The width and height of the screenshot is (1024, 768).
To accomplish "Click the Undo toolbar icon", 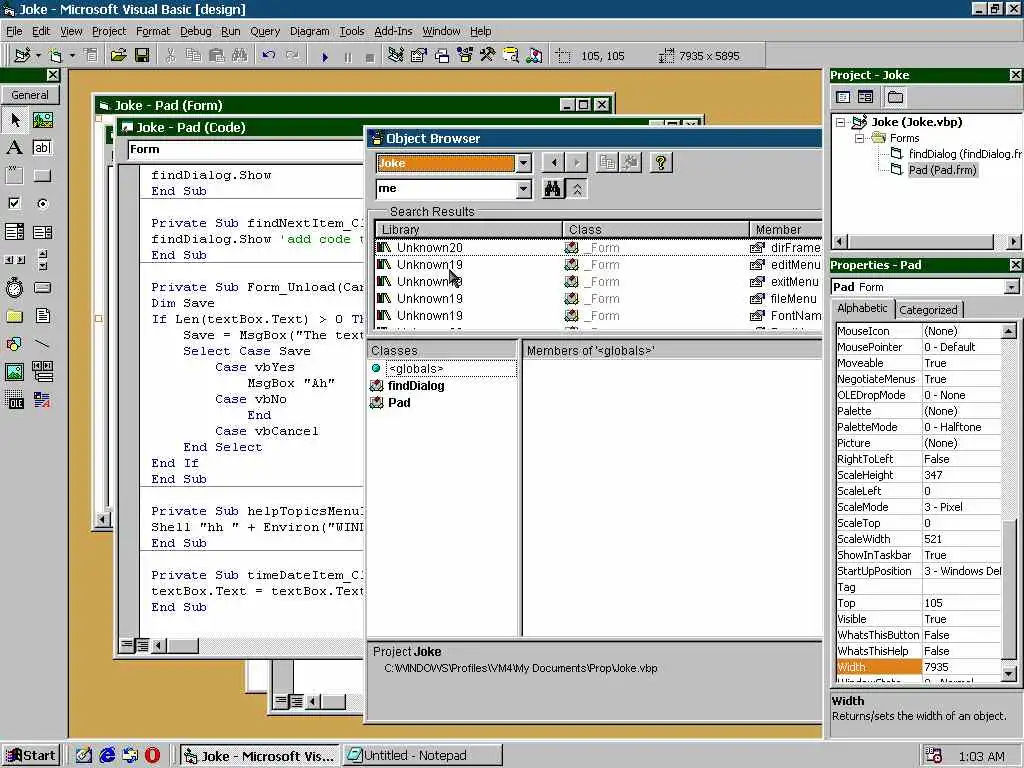I will (268, 56).
